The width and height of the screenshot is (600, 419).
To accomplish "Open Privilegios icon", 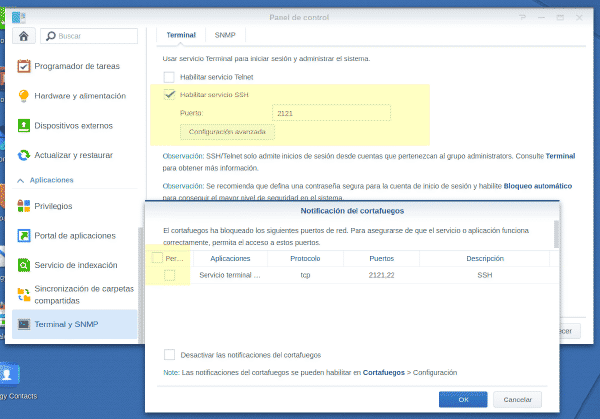I will (x=24, y=206).
